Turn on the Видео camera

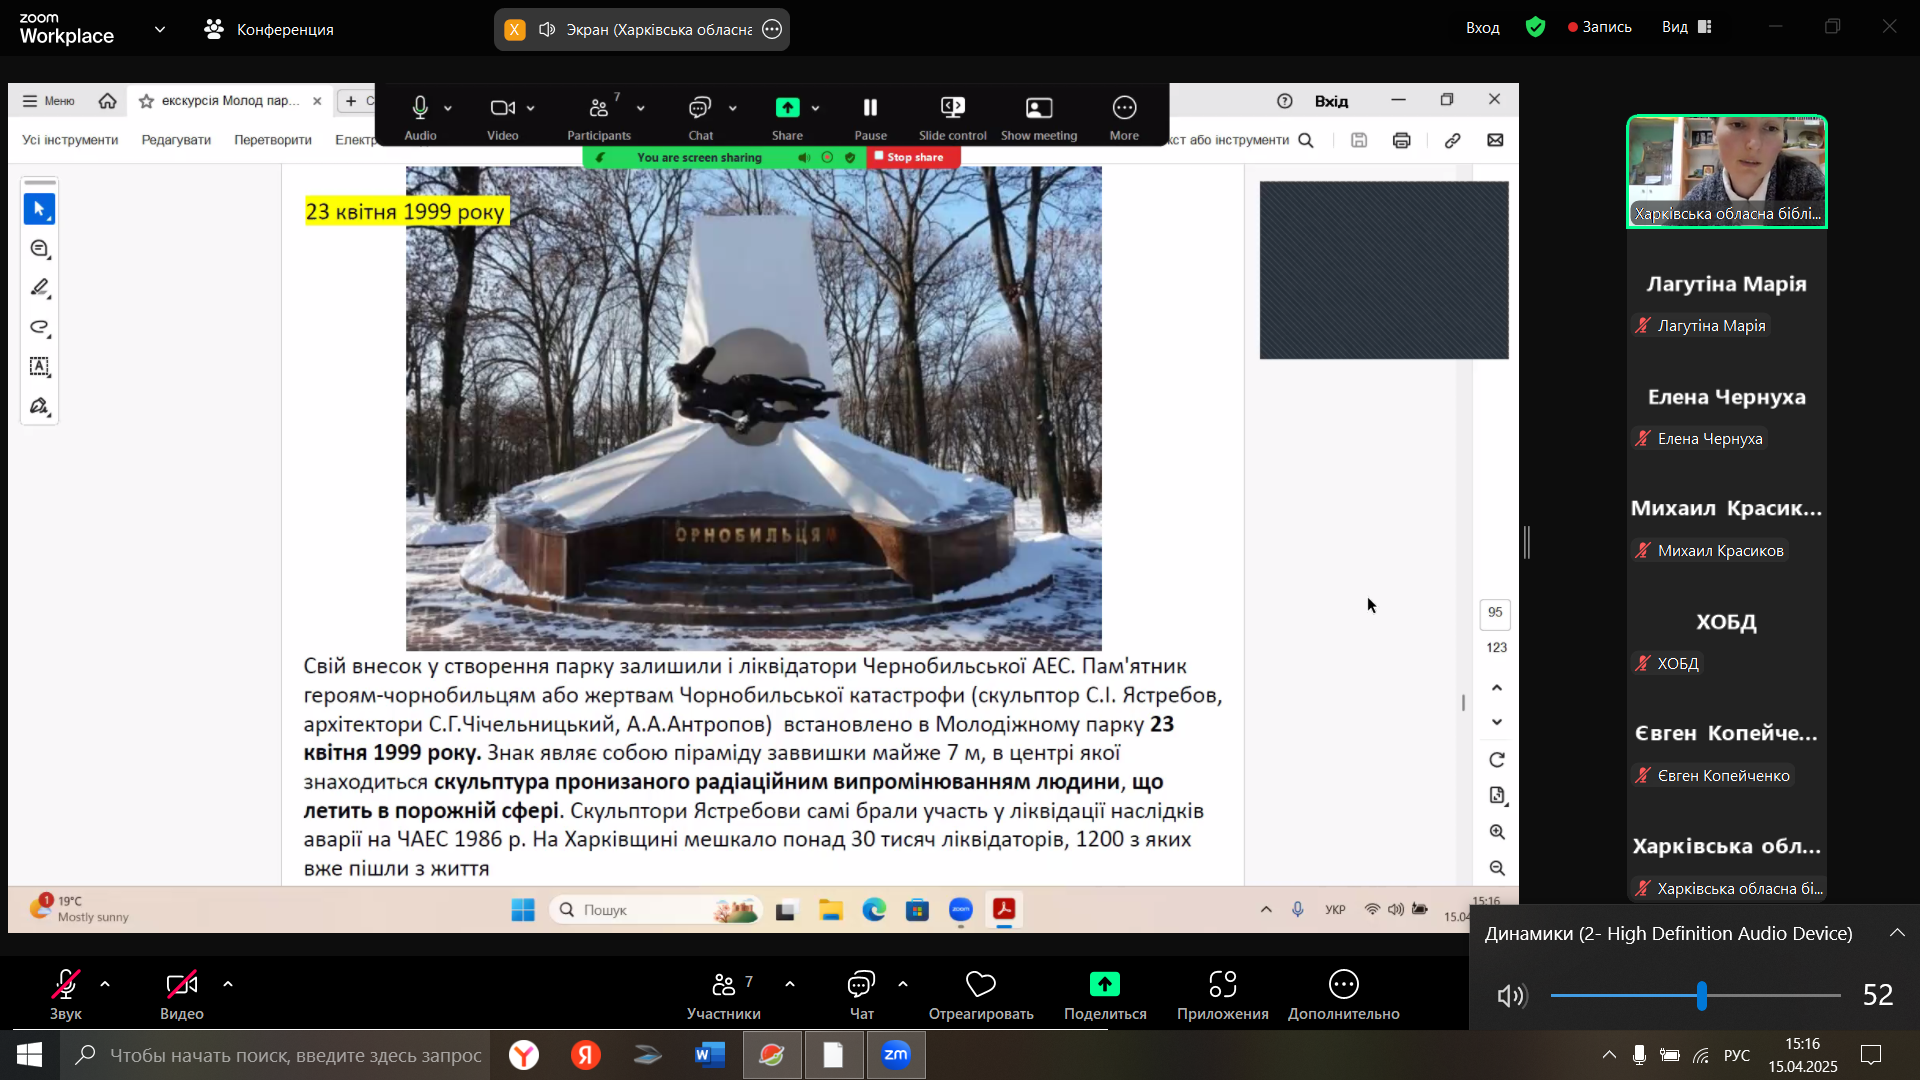(181, 985)
